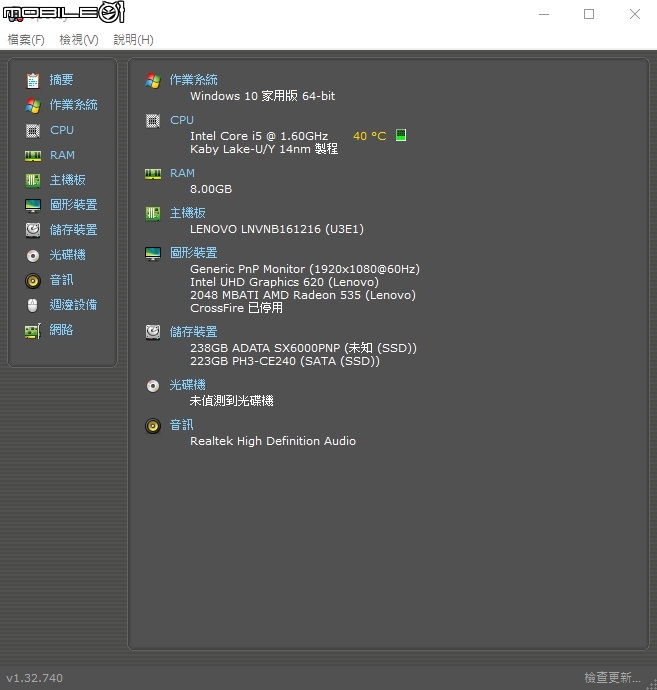This screenshot has height=690, width=657.
Task: Click the 作業系統 heading link in summary
Action: pos(194,80)
